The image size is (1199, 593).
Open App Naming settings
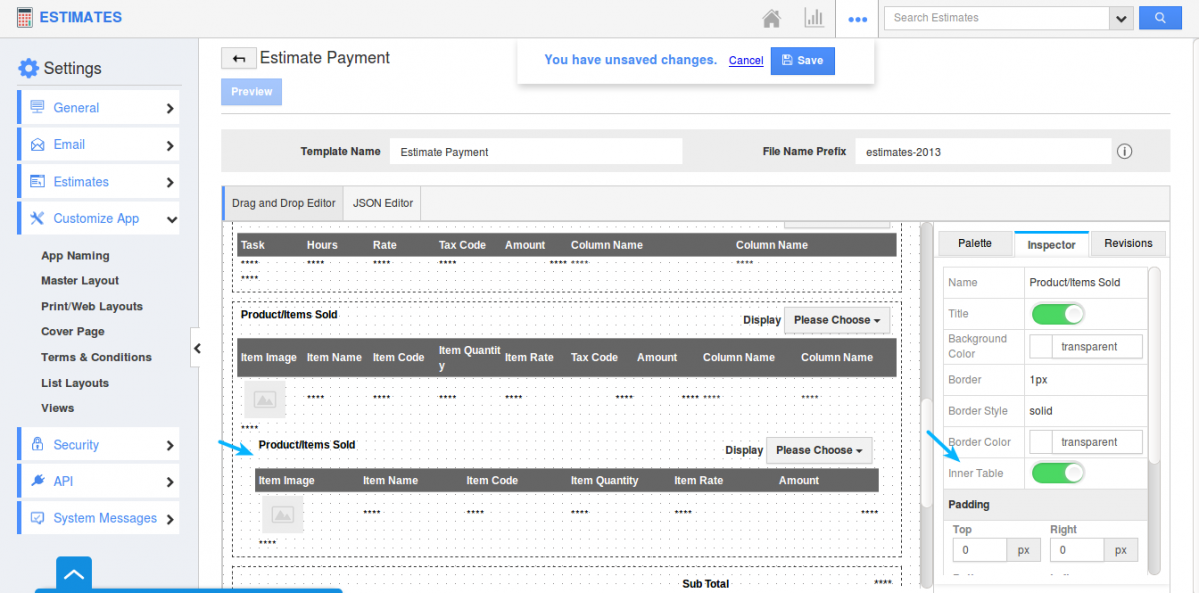[x=75, y=256]
